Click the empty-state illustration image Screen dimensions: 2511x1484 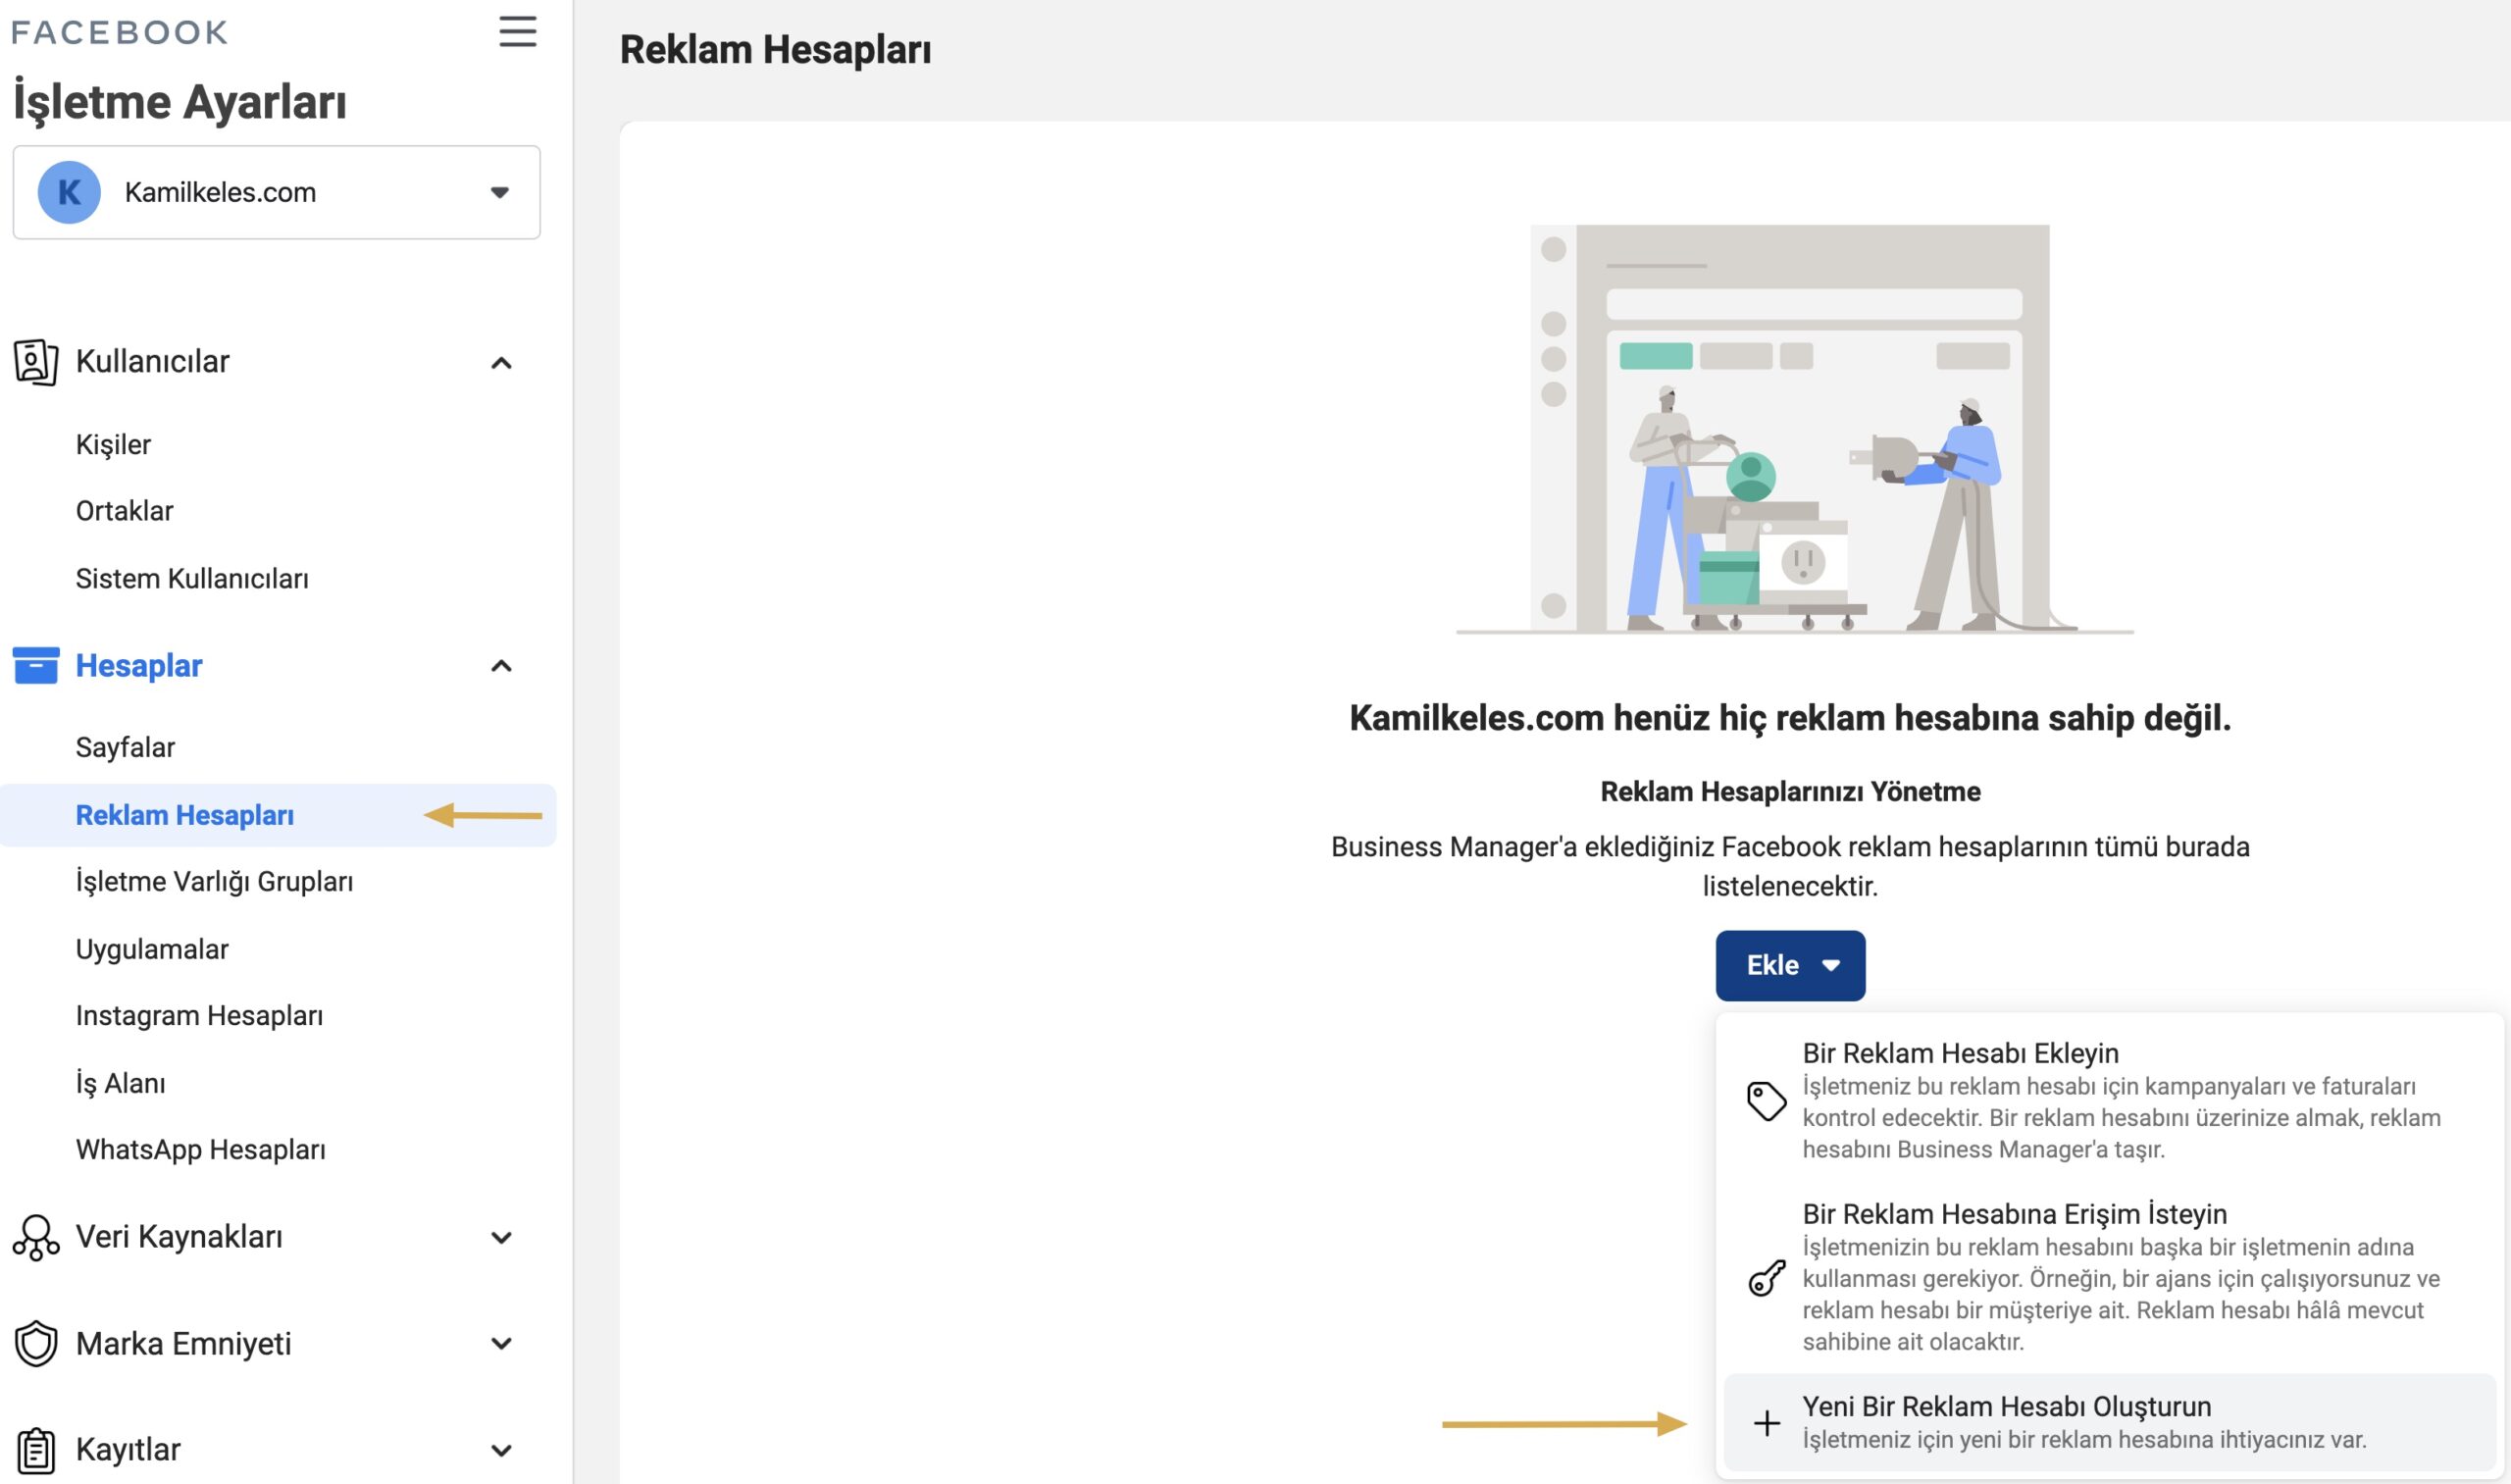tap(1793, 429)
